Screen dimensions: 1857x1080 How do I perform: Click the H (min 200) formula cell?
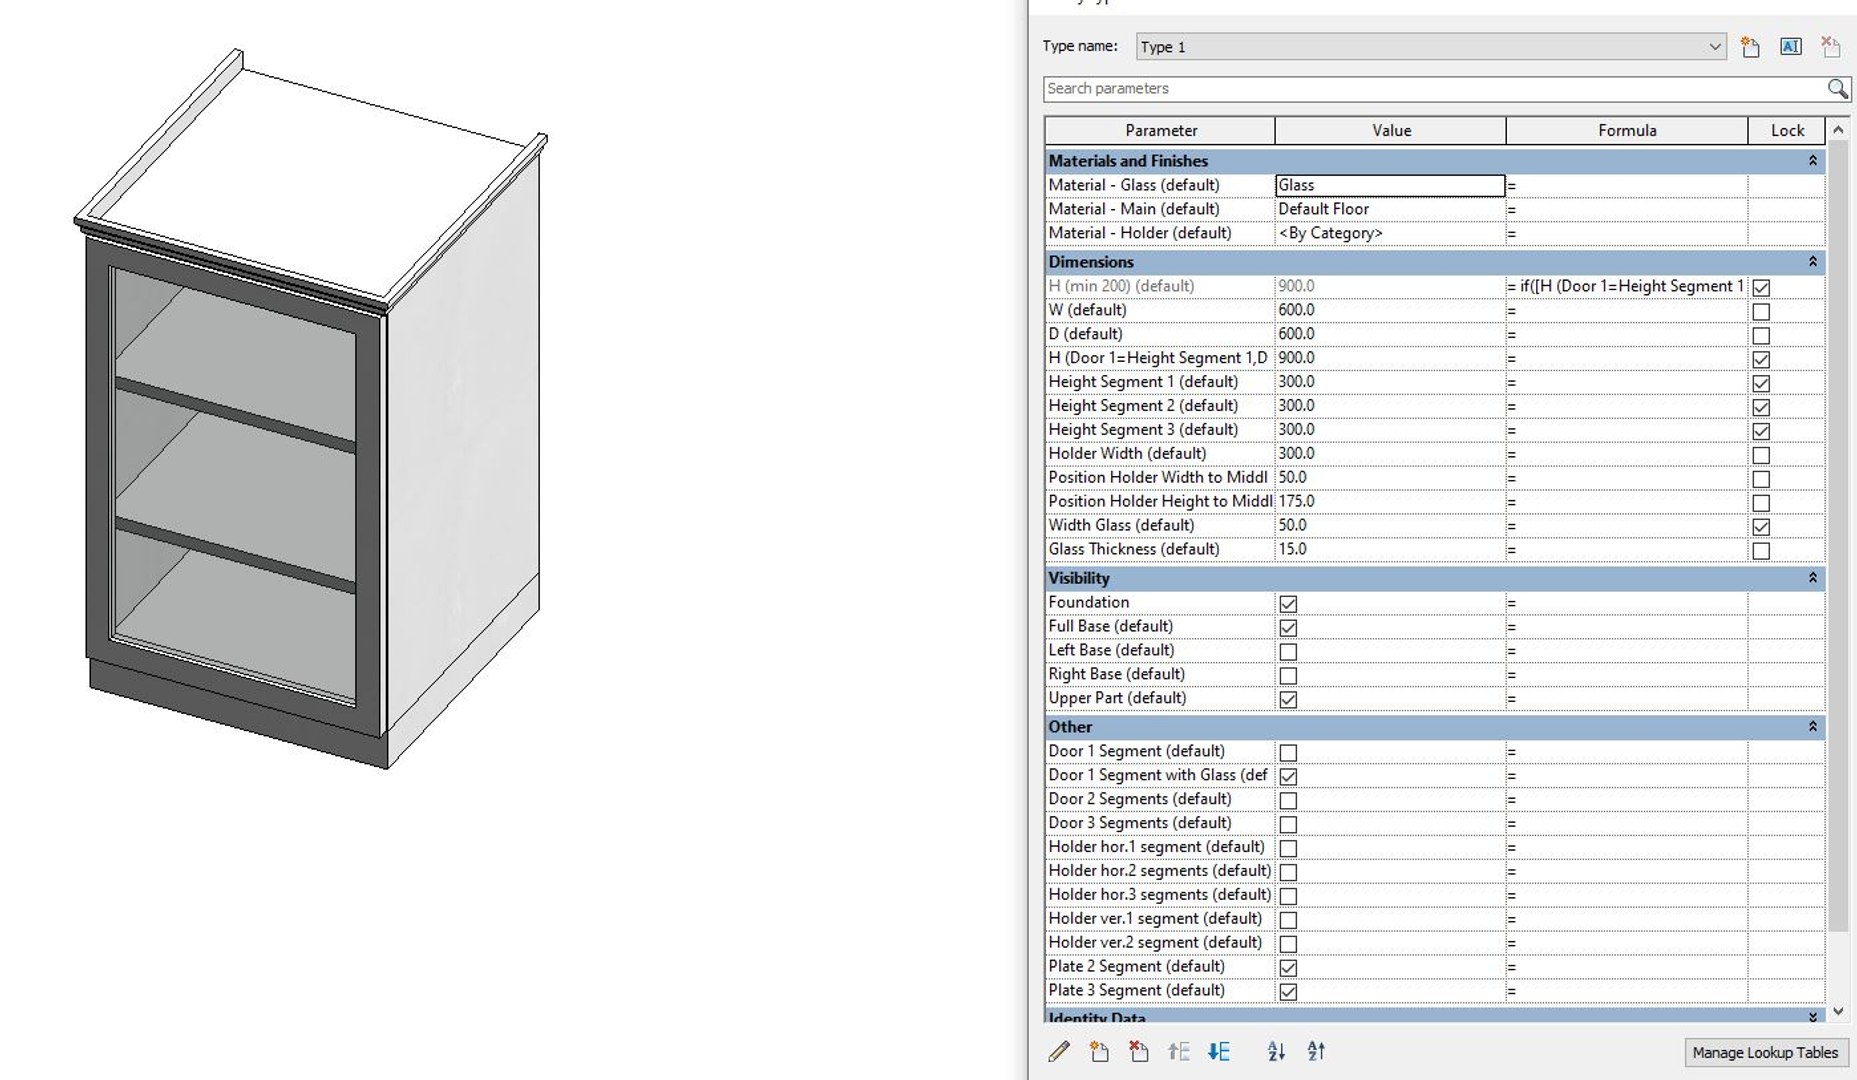pyautogui.click(x=1627, y=286)
